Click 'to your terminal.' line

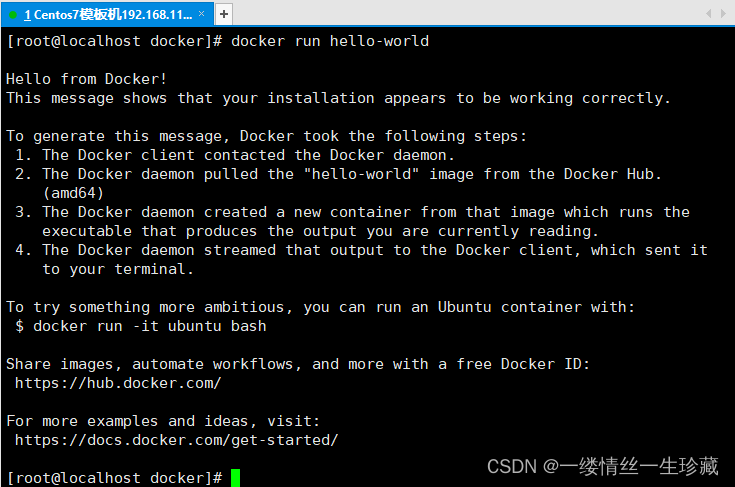tap(118, 269)
